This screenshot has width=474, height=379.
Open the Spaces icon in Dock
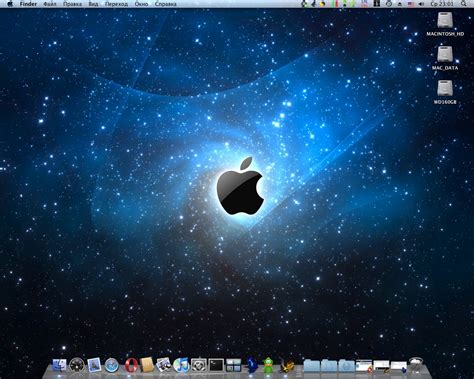[233, 366]
